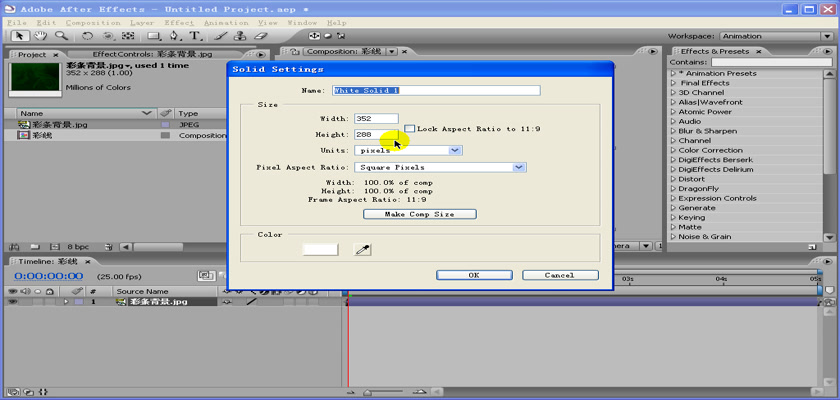This screenshot has height=400, width=840.
Task: Expand the Keying effects category
Action: point(673,217)
